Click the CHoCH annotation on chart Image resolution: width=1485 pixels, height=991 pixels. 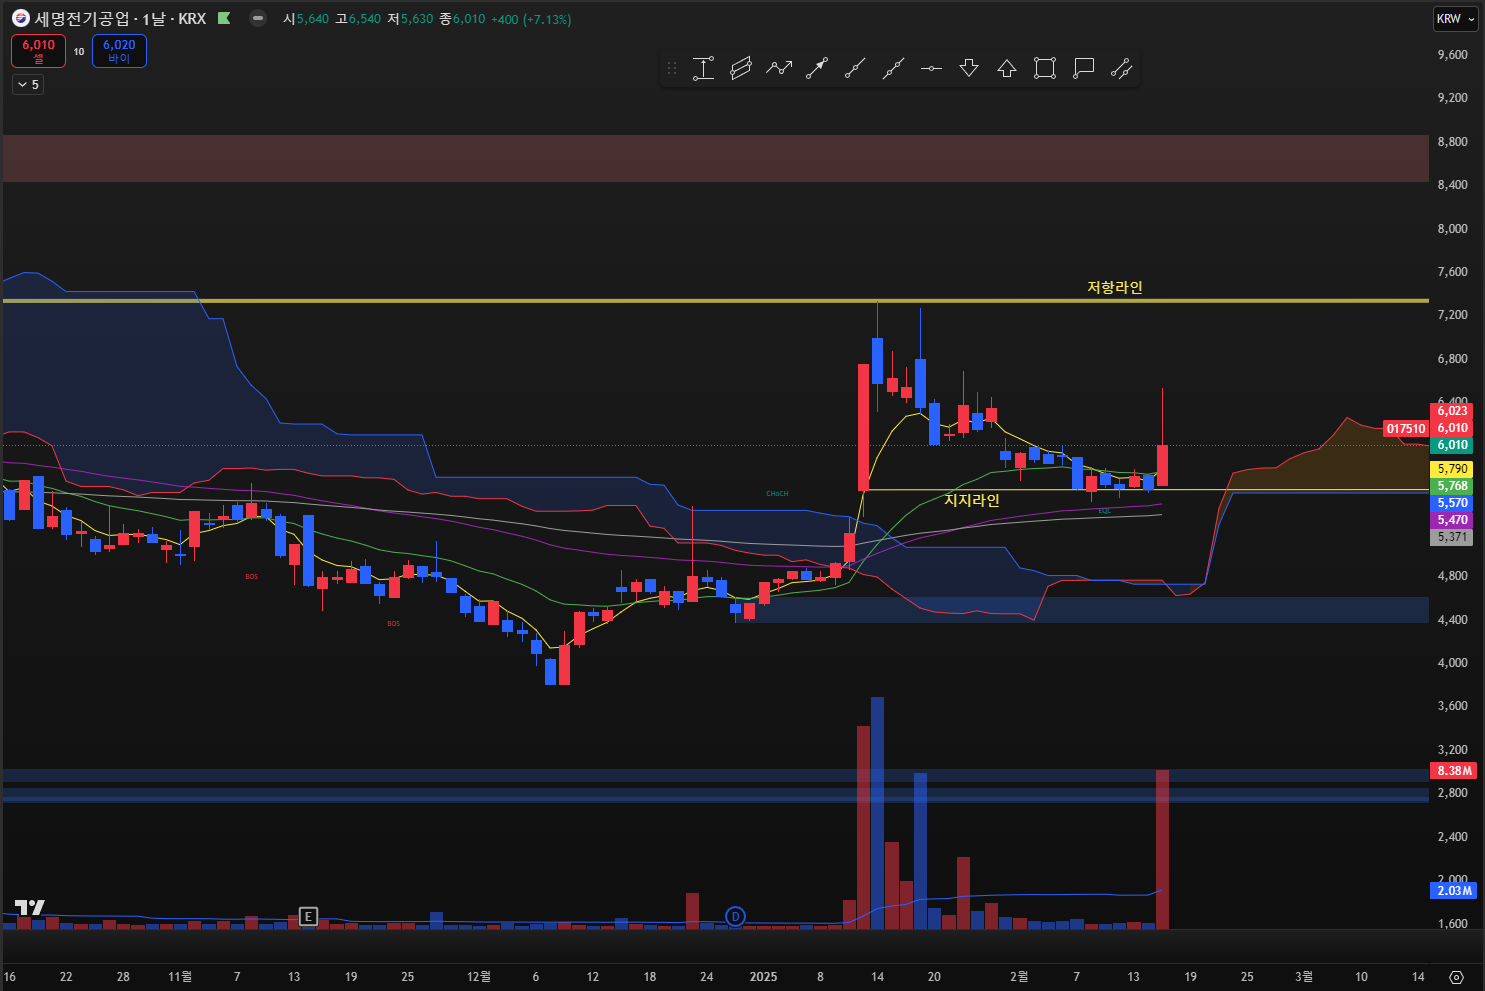777,494
